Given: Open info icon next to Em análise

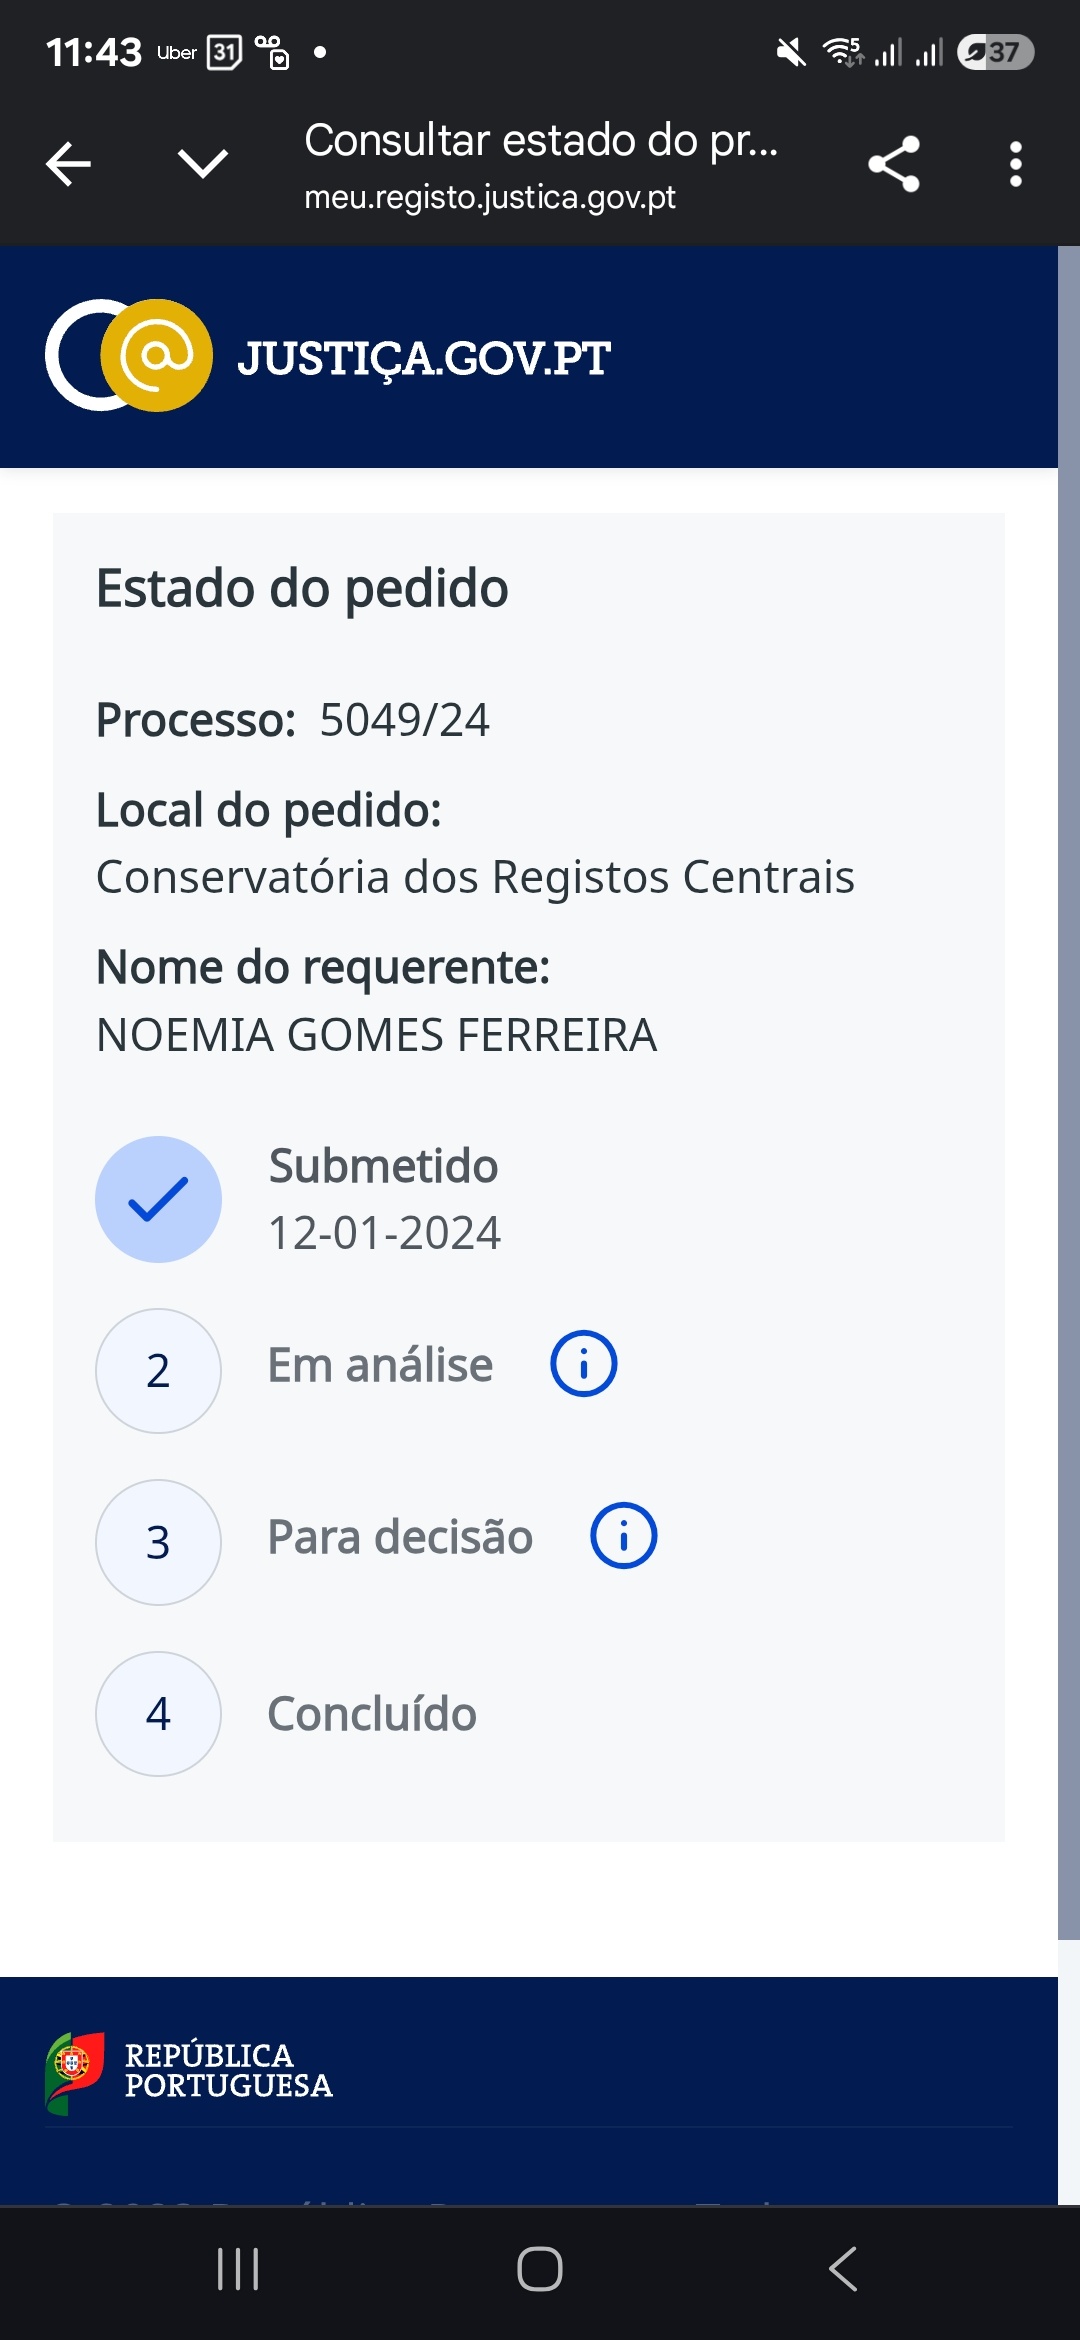Looking at the screenshot, I should point(584,1364).
